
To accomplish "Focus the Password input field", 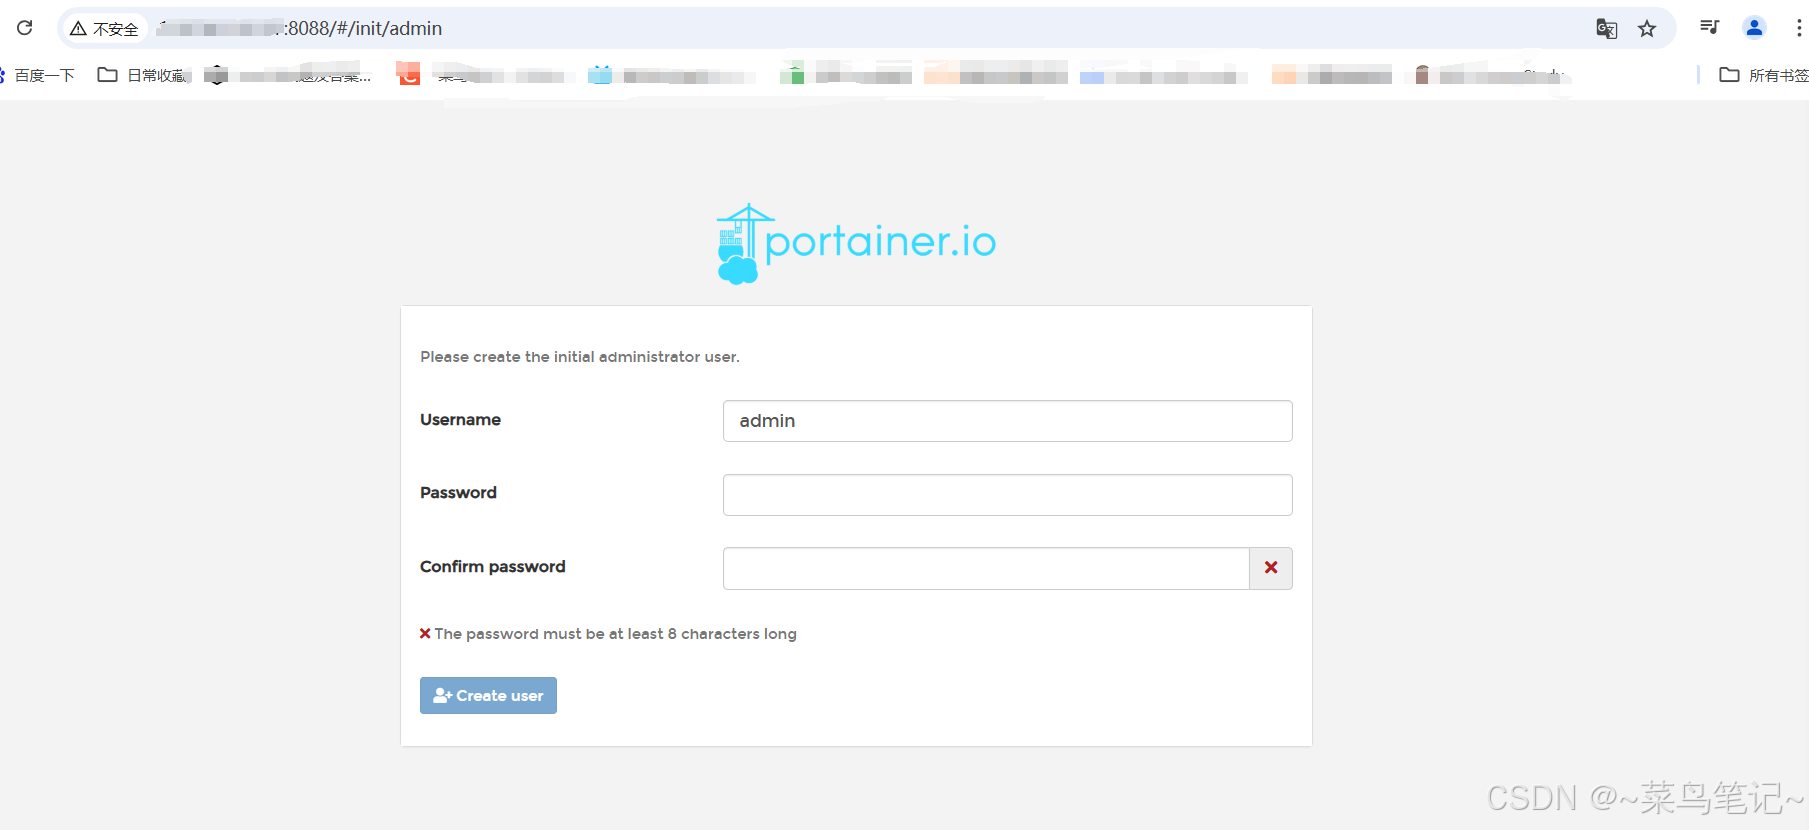I will click(x=1007, y=495).
